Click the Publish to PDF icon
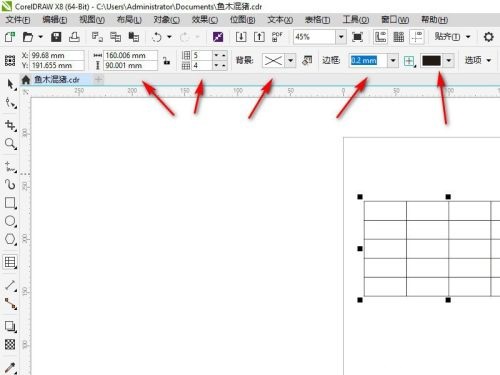The height and width of the screenshot is (375, 500). (277, 37)
